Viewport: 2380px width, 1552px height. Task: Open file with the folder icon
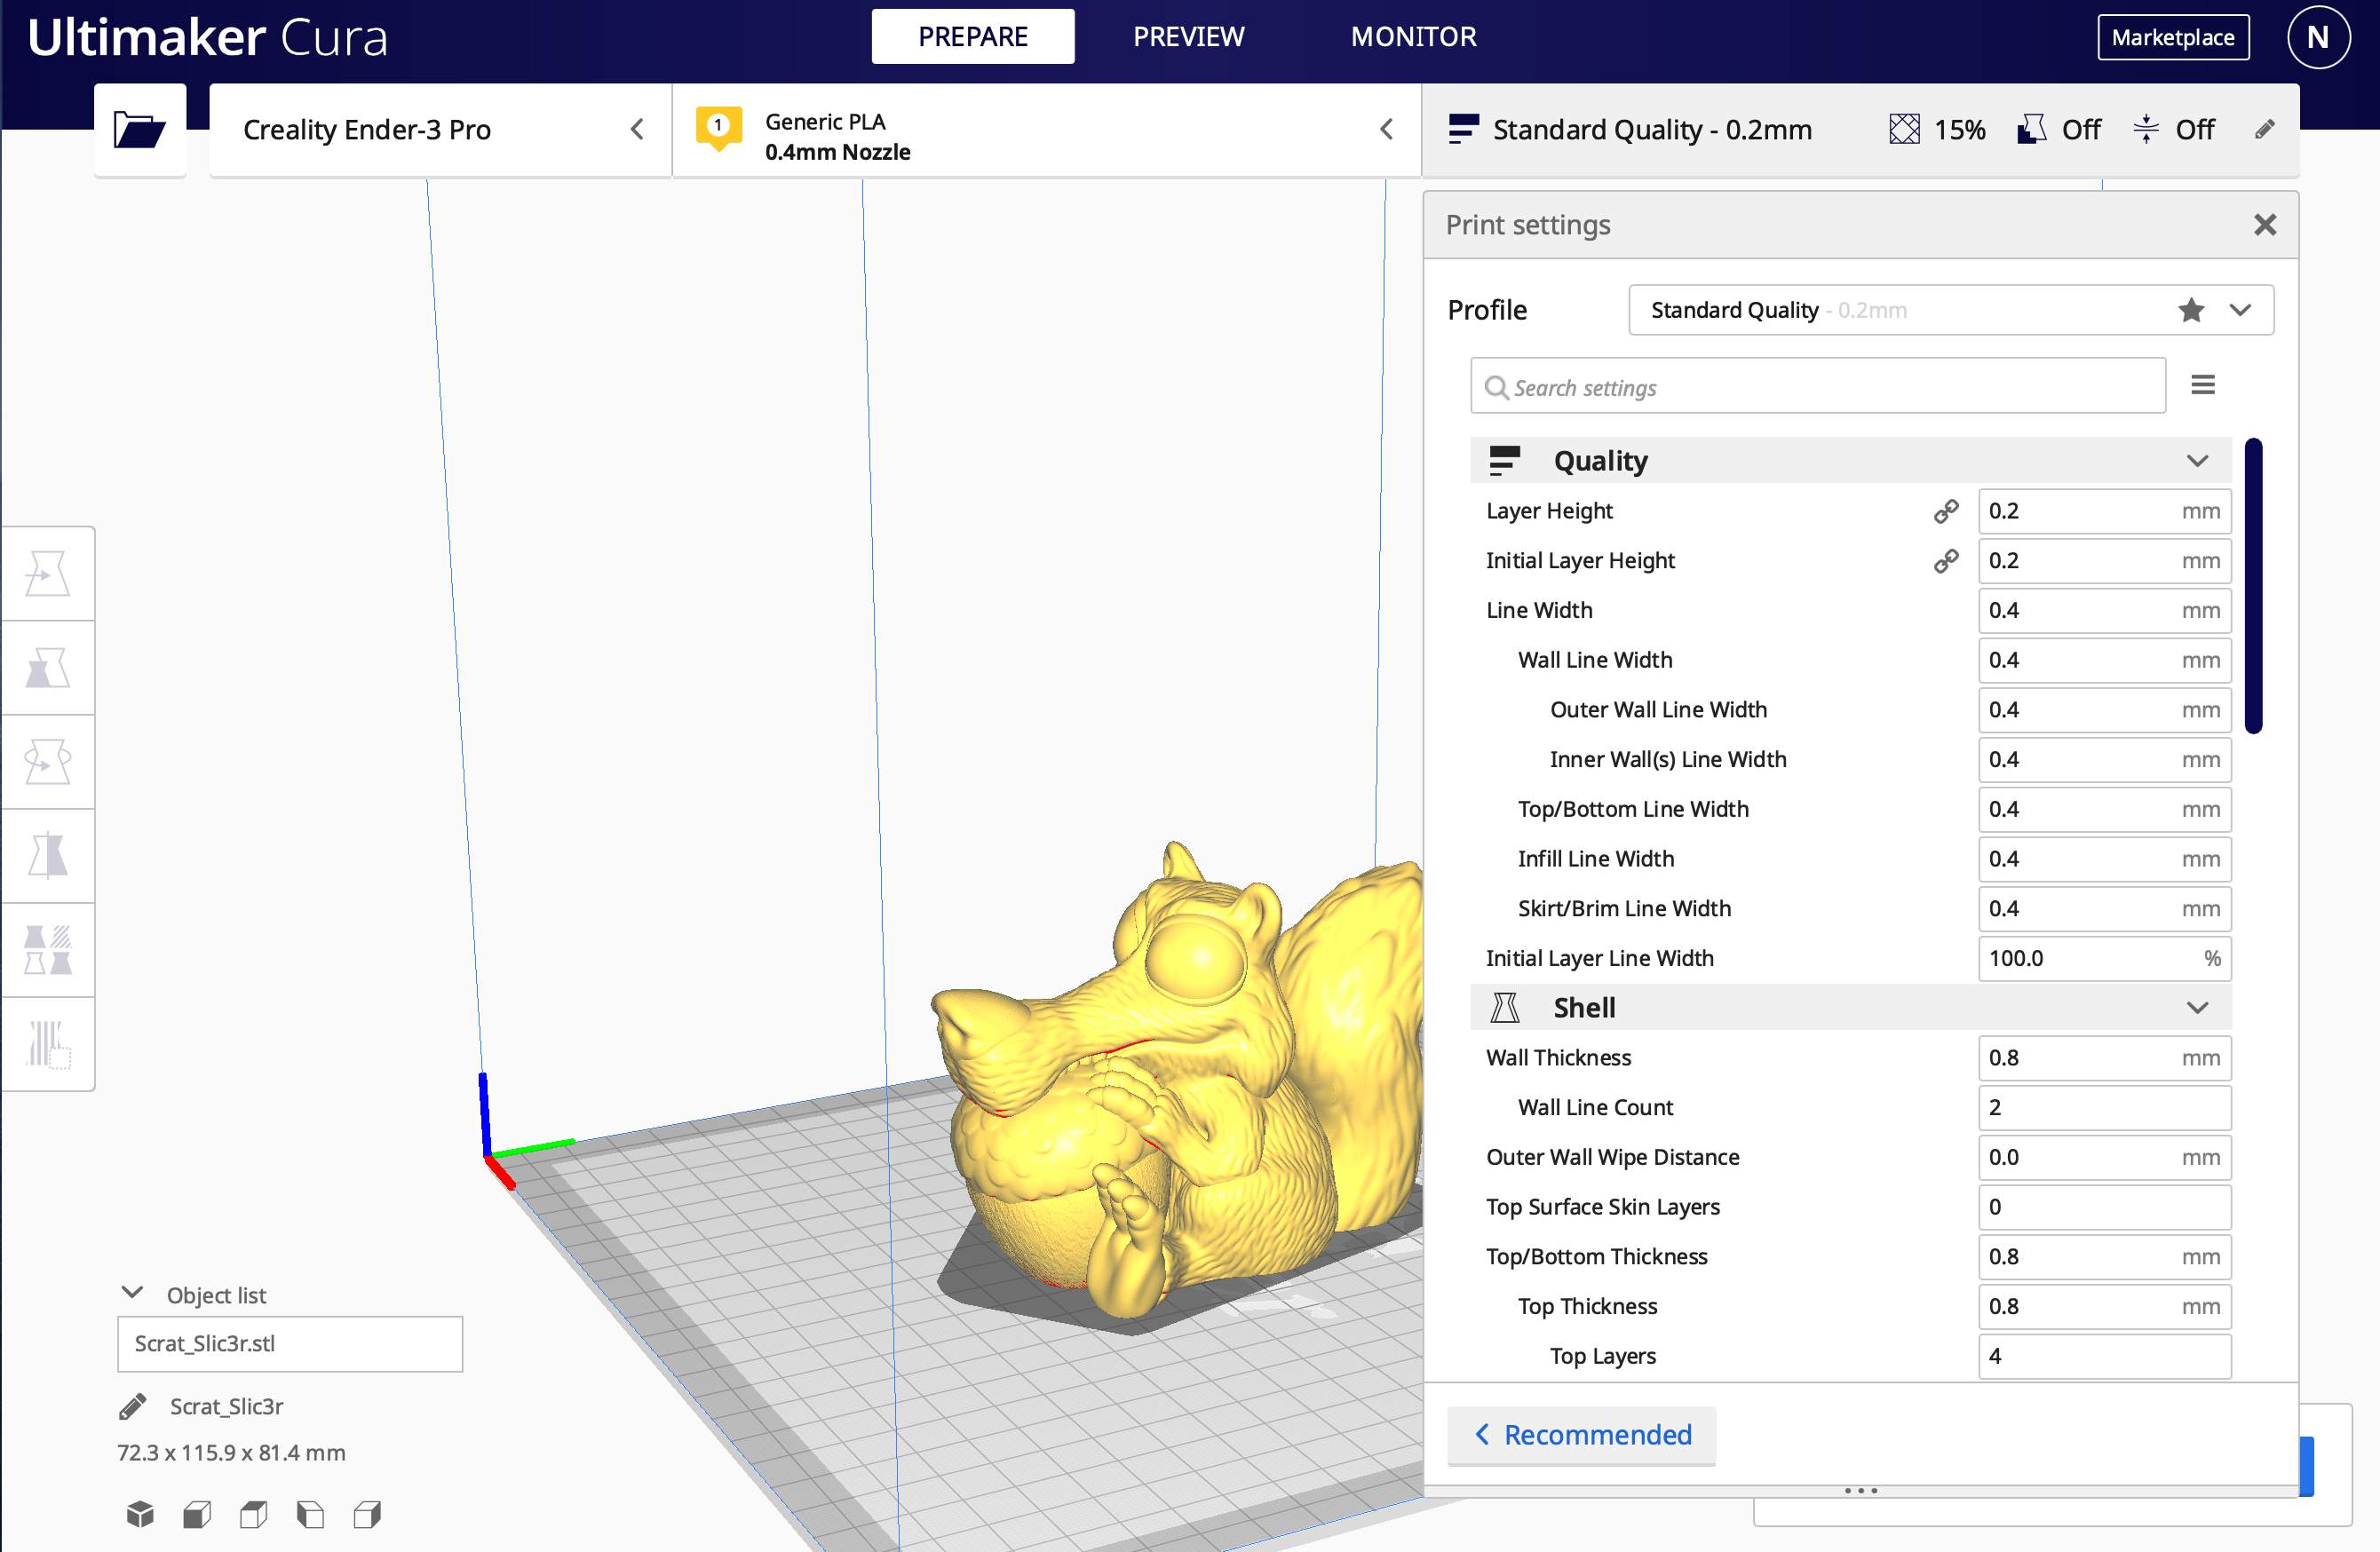(139, 130)
